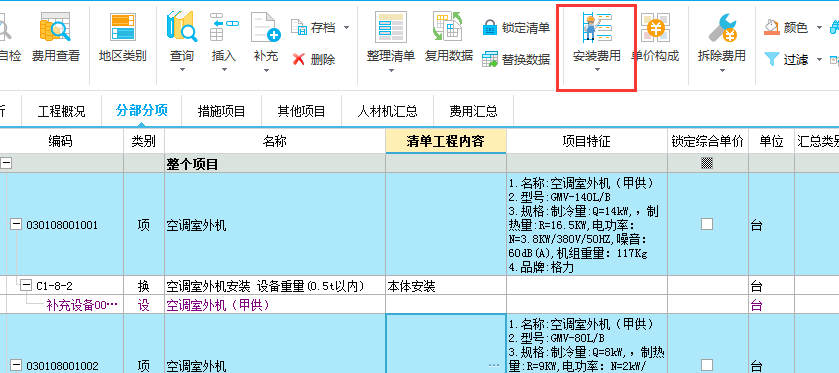Viewport: 839px width, 373px height.
Task: Collapse the 整个项目 root row
Action: 6,164
